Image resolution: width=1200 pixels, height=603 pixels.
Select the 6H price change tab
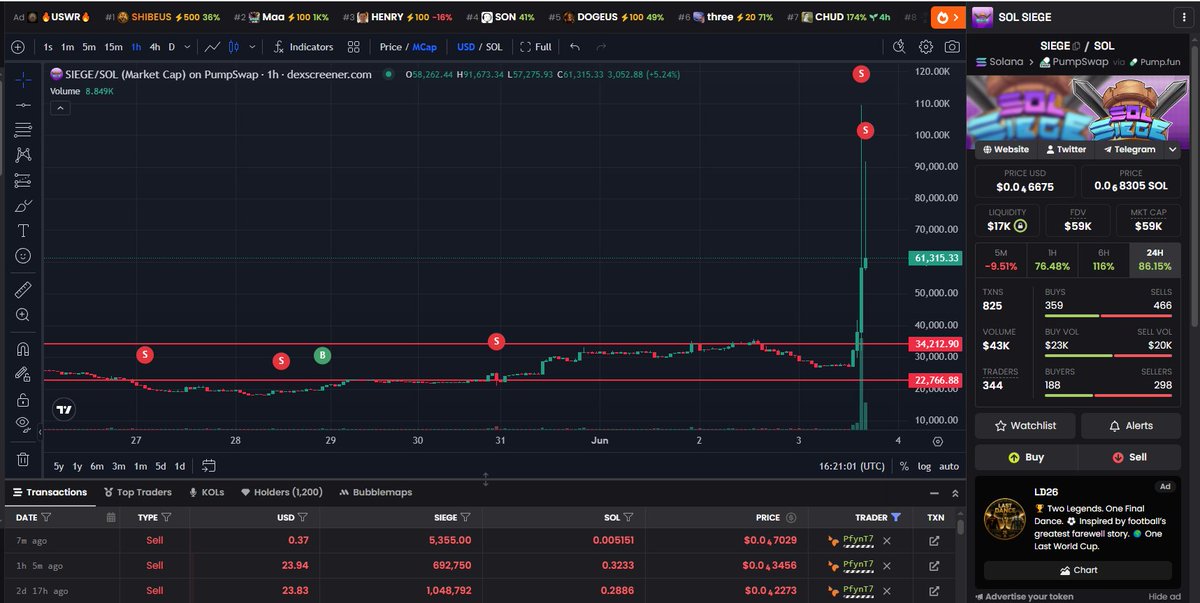click(x=1103, y=260)
